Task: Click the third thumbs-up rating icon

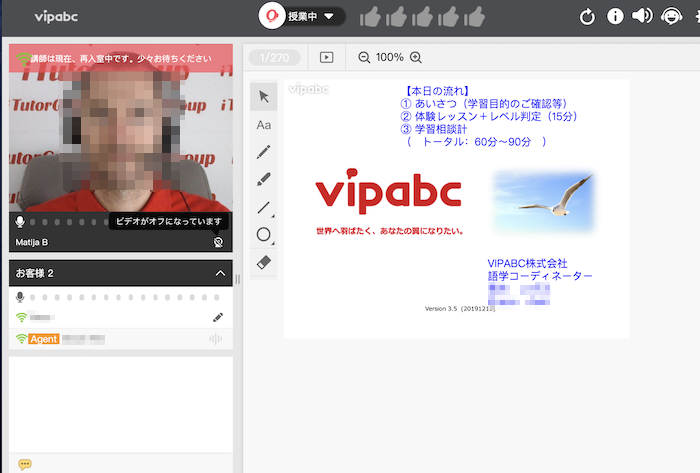Action: point(422,17)
